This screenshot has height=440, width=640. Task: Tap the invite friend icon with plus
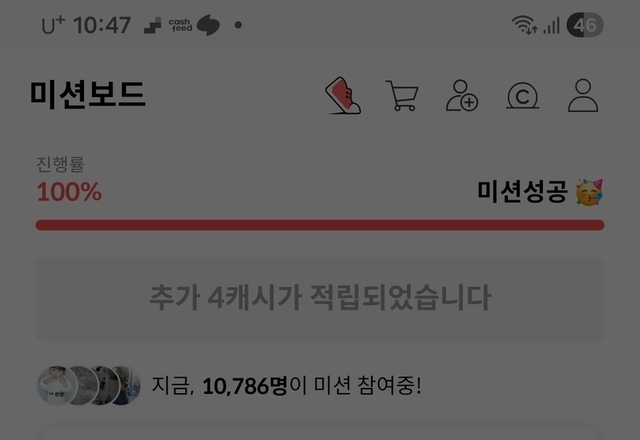462,96
